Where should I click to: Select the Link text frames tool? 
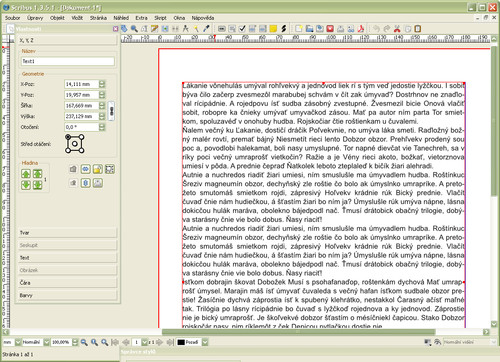pyautogui.click(x=165, y=29)
